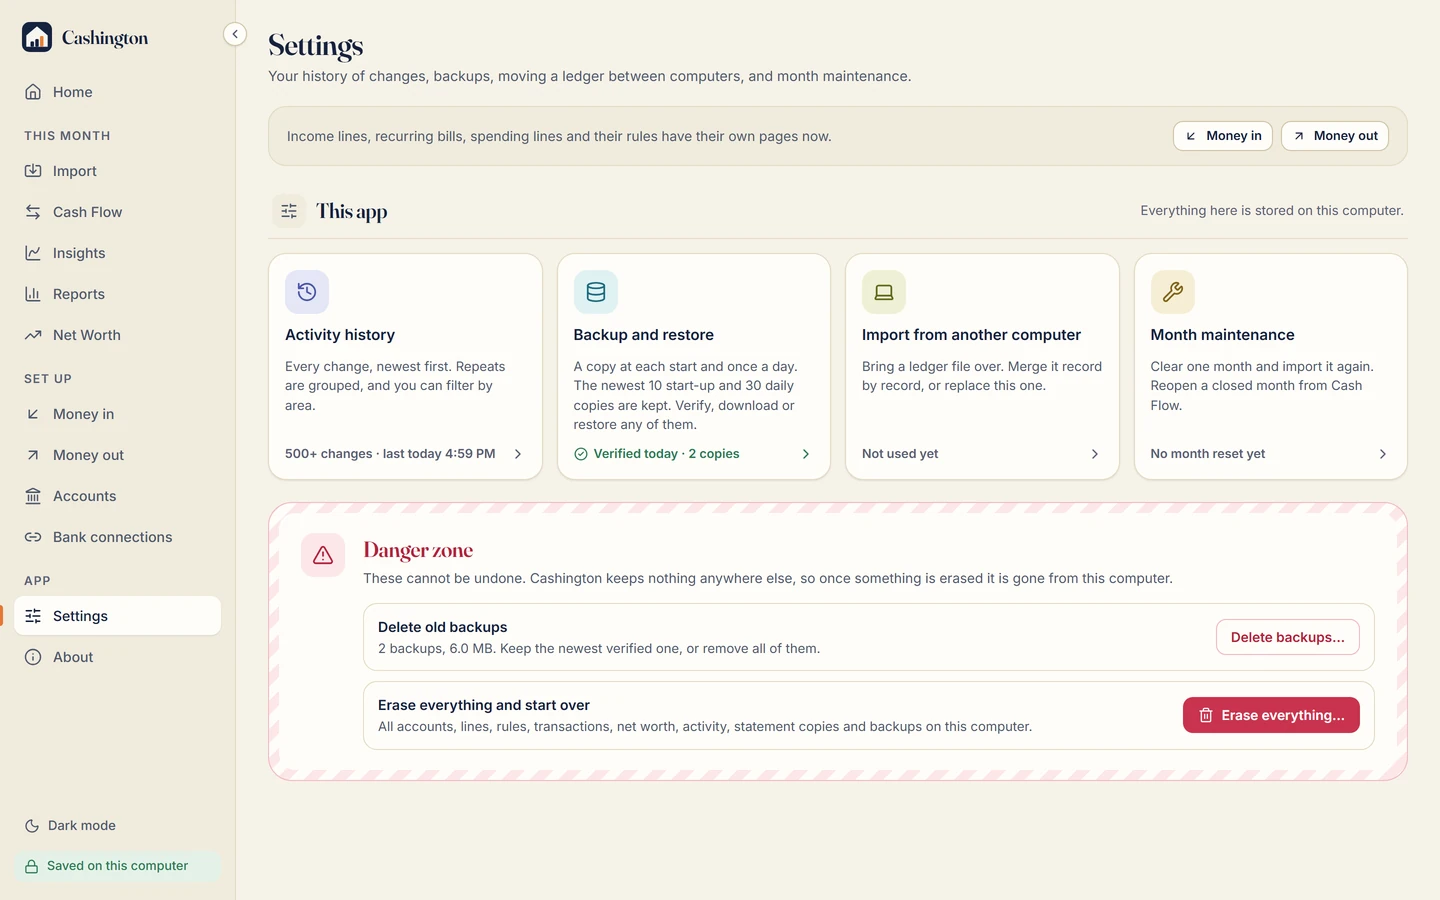Click the Backup and restore database icon
The width and height of the screenshot is (1440, 900).
tap(596, 292)
